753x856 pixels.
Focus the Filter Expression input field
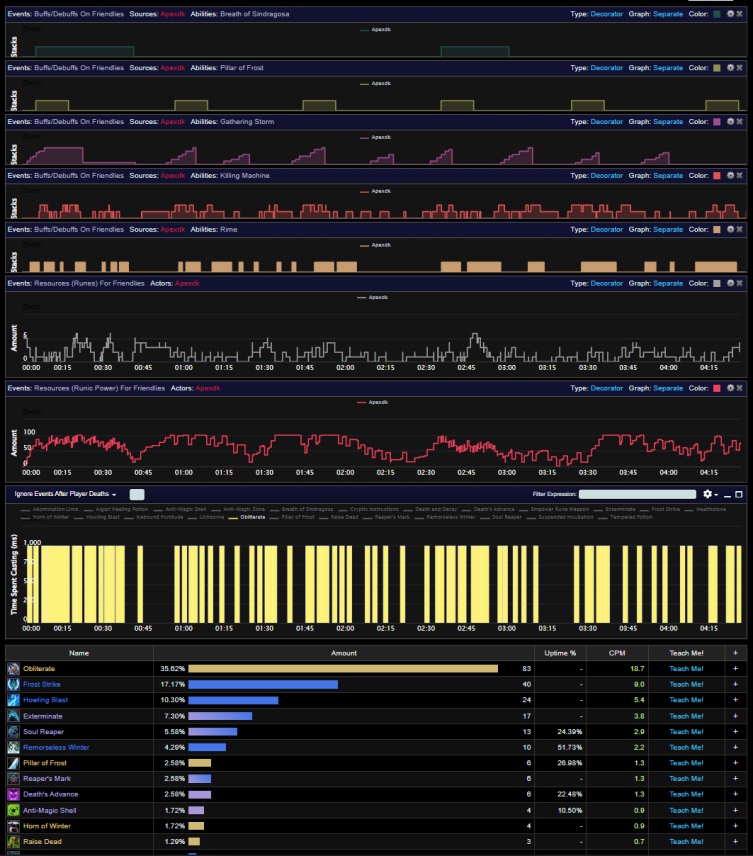(x=637, y=494)
